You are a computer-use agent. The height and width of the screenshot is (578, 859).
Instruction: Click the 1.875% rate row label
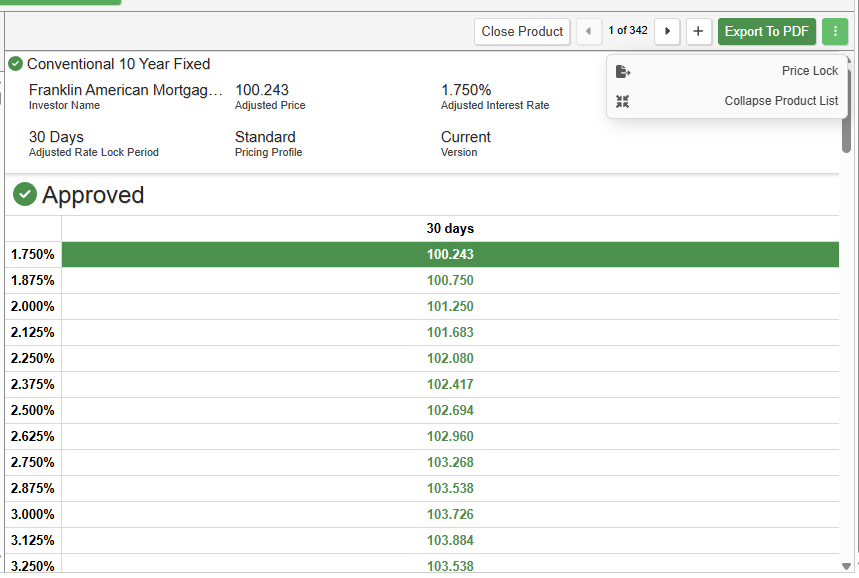[x=32, y=281]
